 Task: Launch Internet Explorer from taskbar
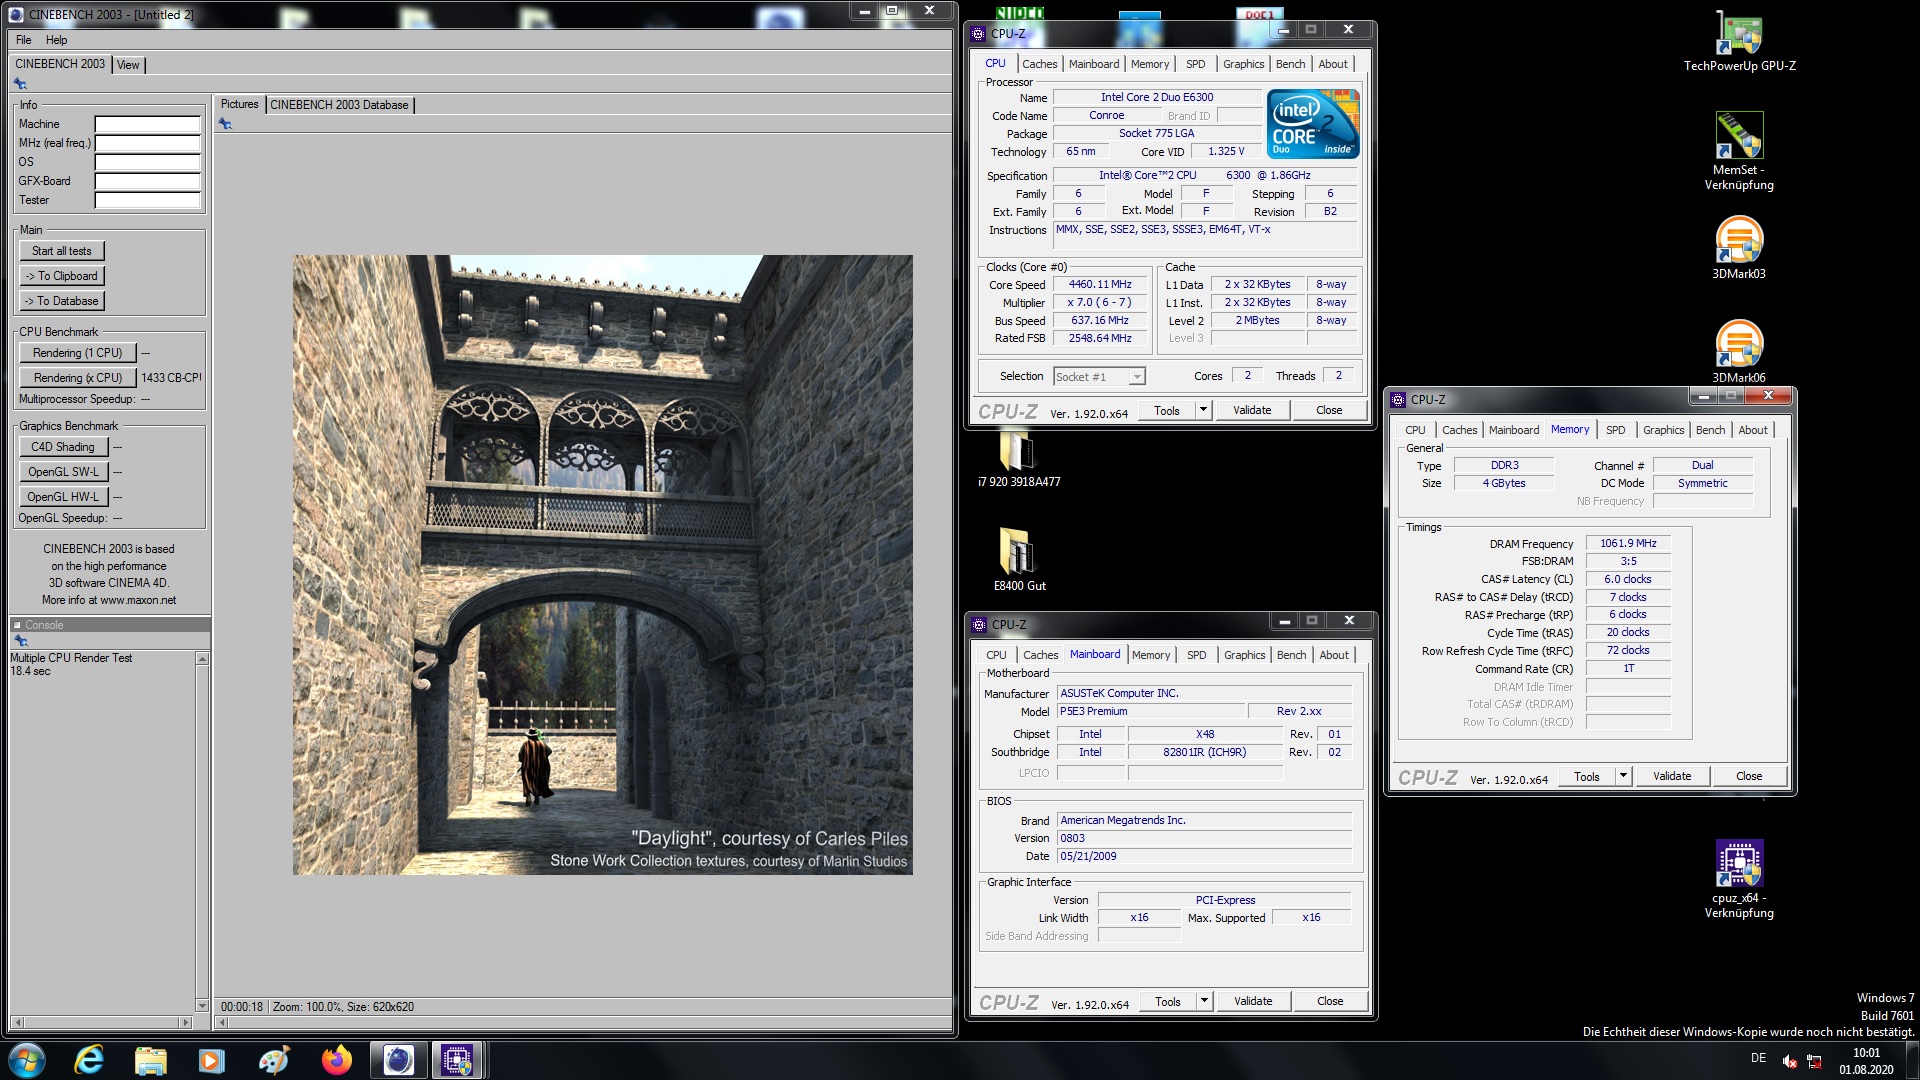(89, 1060)
